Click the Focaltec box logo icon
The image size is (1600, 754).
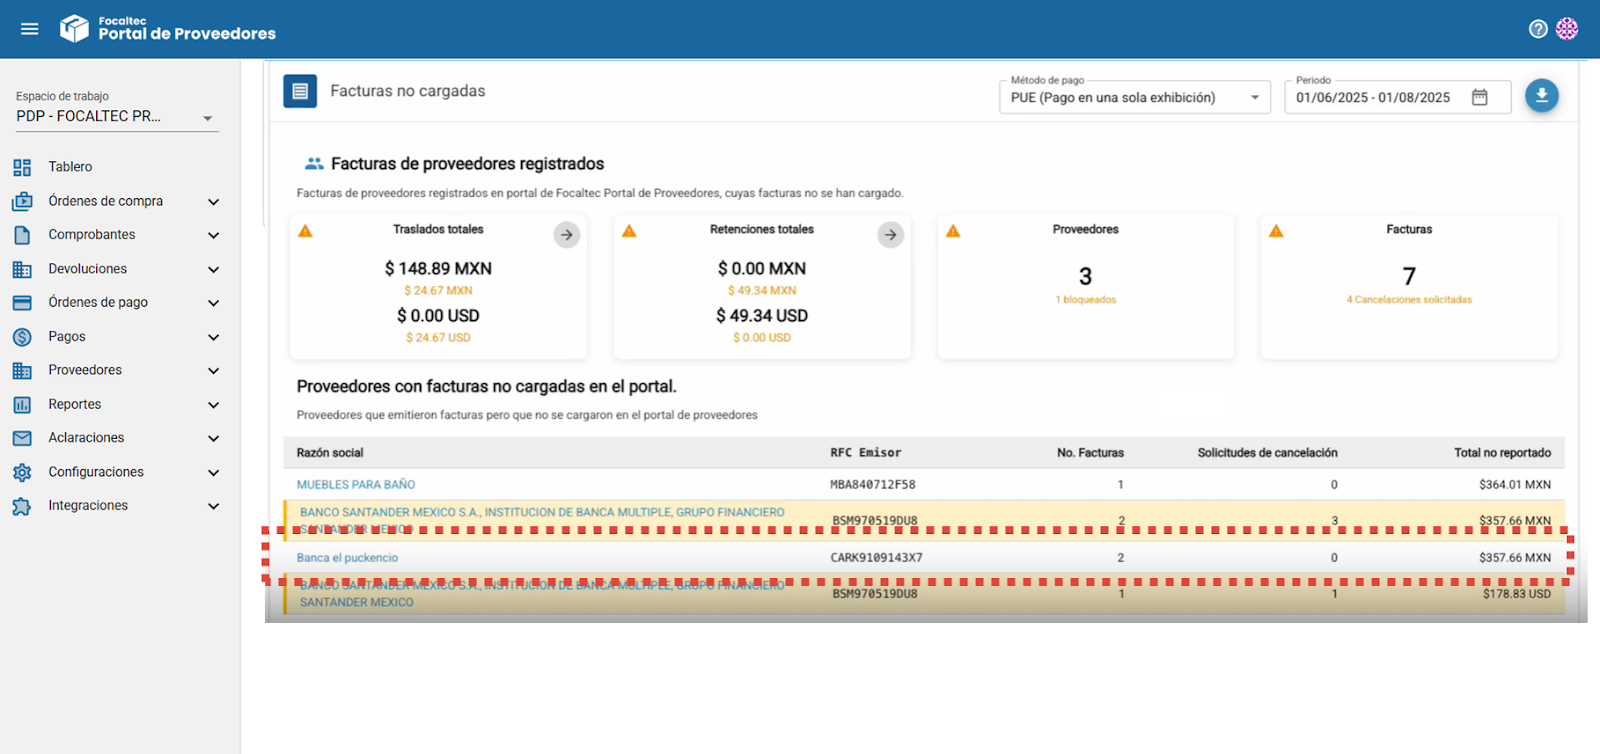74,28
